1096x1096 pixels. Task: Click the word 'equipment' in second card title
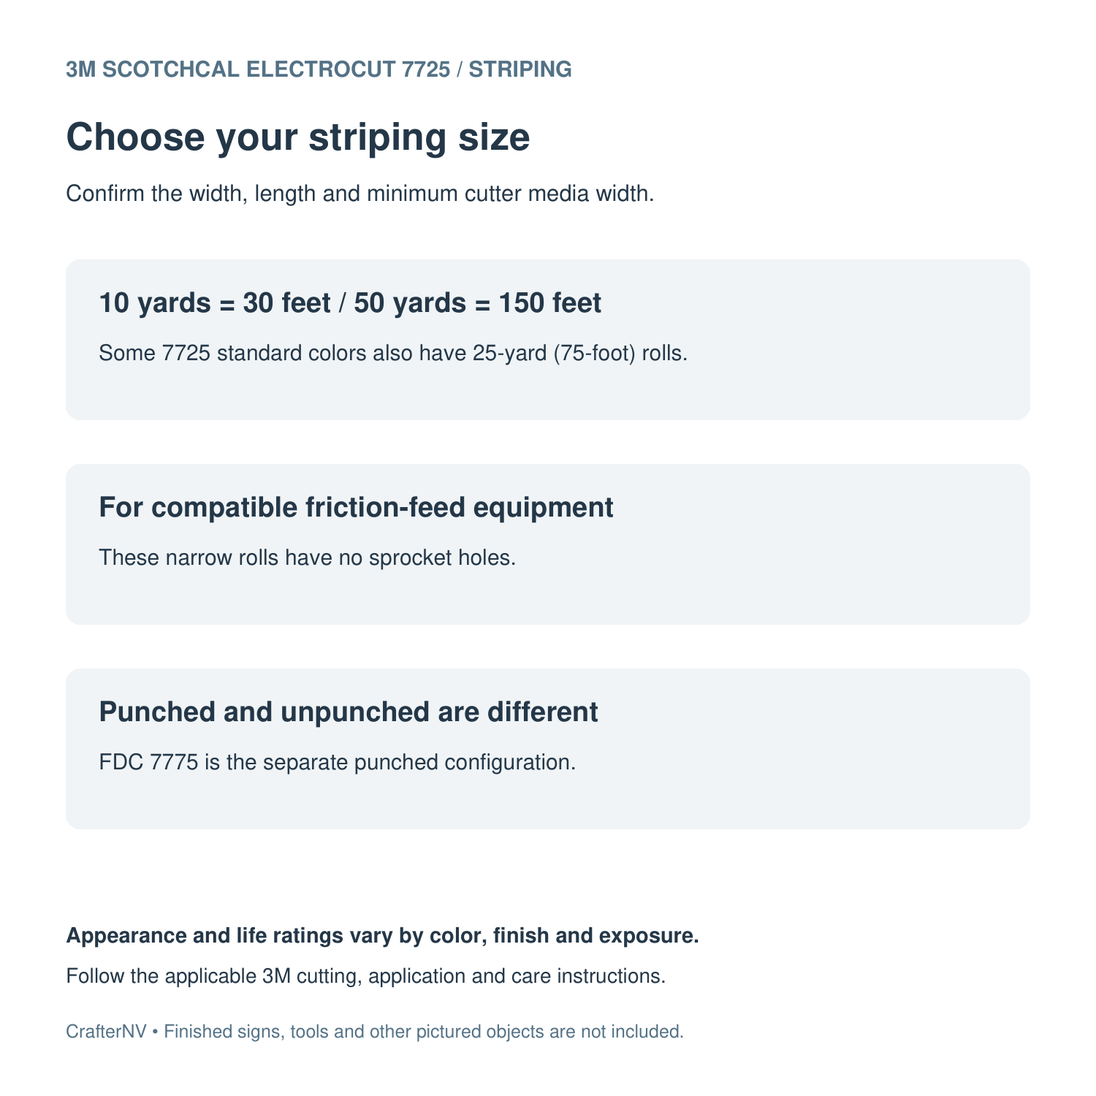coord(543,507)
